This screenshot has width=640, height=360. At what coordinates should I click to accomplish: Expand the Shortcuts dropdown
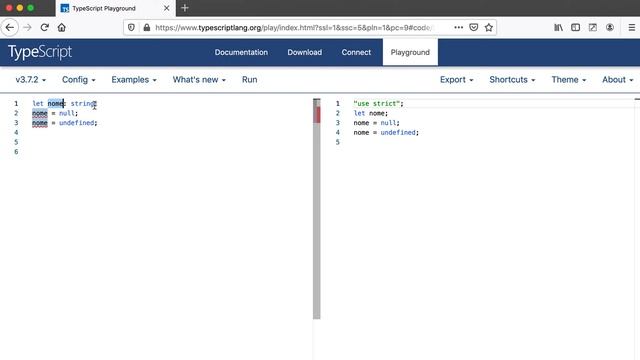point(512,80)
